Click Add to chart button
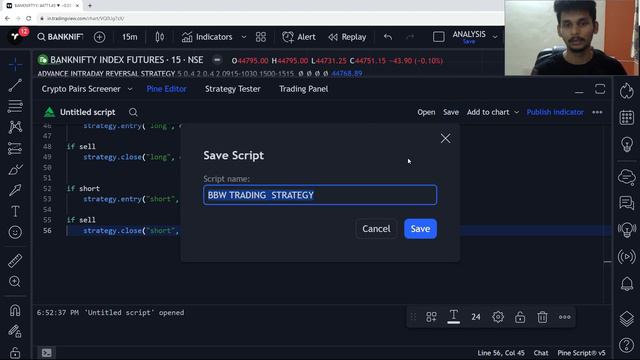The width and height of the screenshot is (640, 360). (x=488, y=112)
